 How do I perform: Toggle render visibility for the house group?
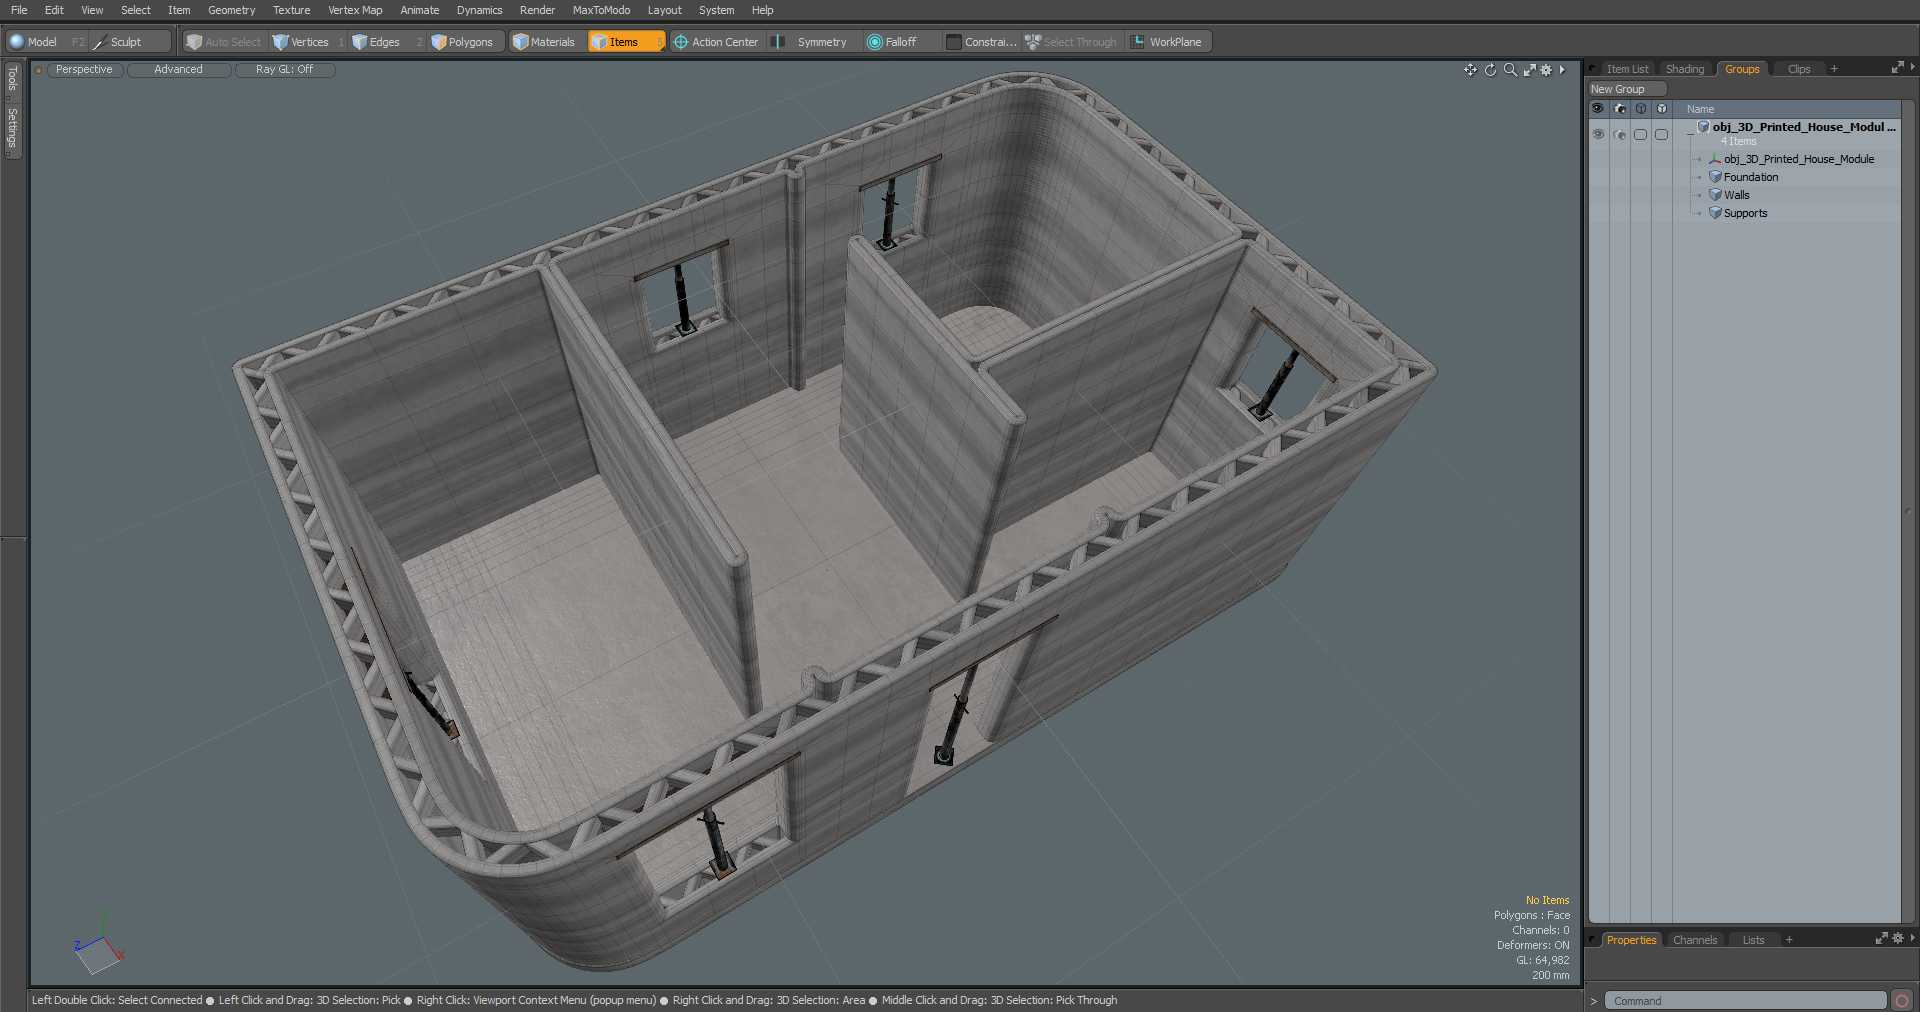click(1619, 134)
